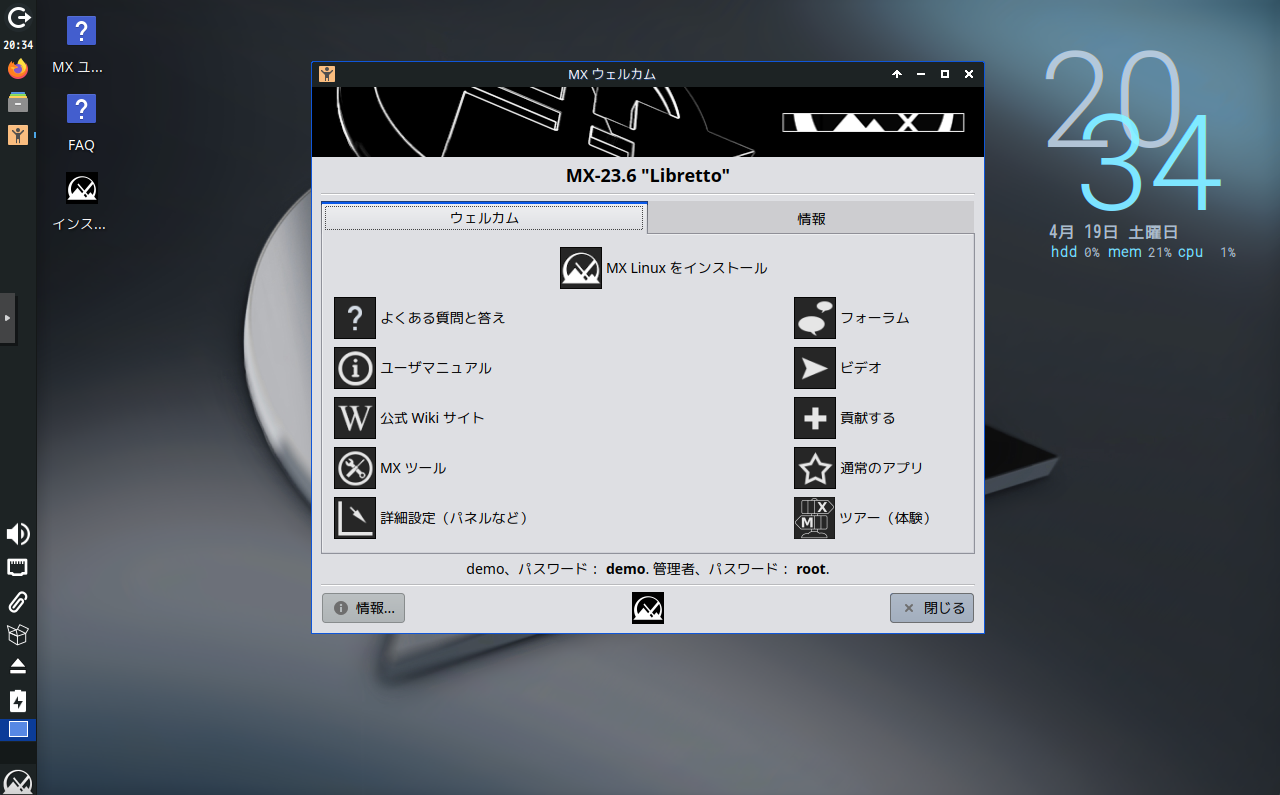The width and height of the screenshot is (1280, 795).
Task: Open 通常のアプリ star icon
Action: click(x=815, y=468)
